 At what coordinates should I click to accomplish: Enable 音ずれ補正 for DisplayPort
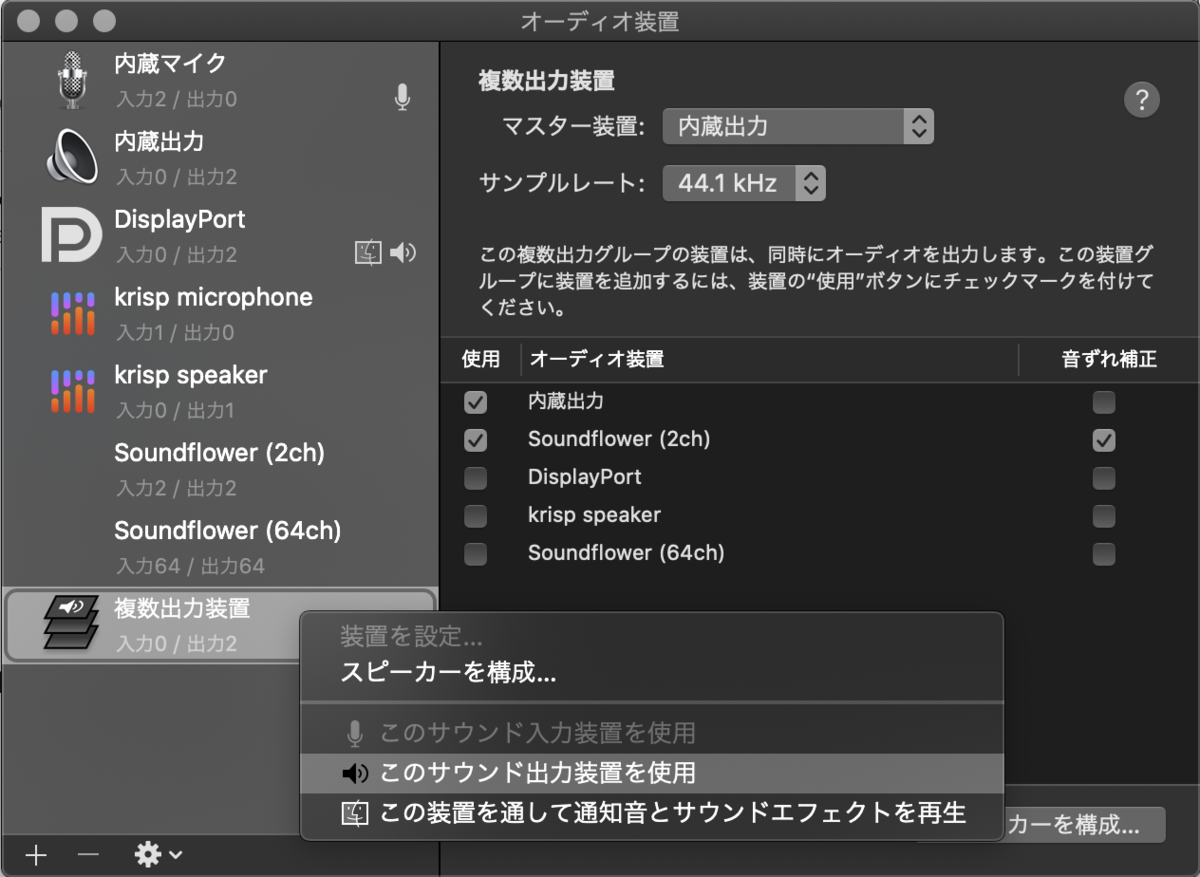1104,478
